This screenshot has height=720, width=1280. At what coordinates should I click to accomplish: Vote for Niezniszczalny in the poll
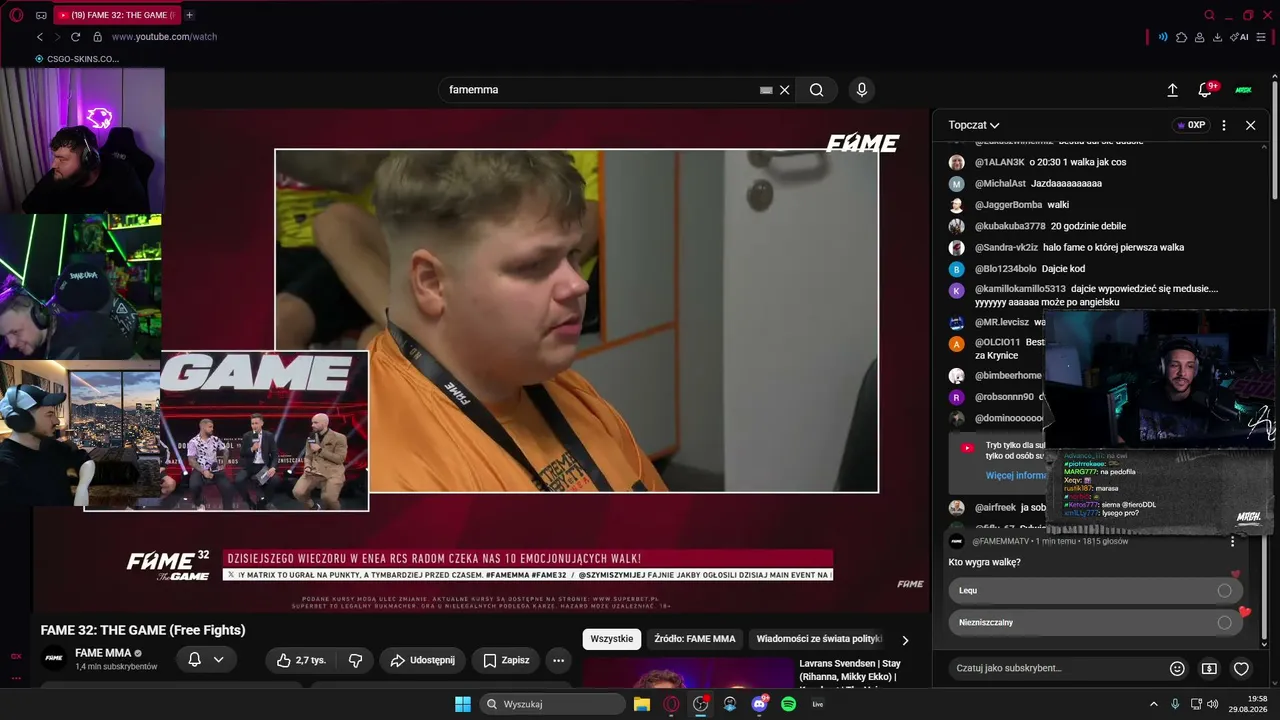coord(1094,622)
